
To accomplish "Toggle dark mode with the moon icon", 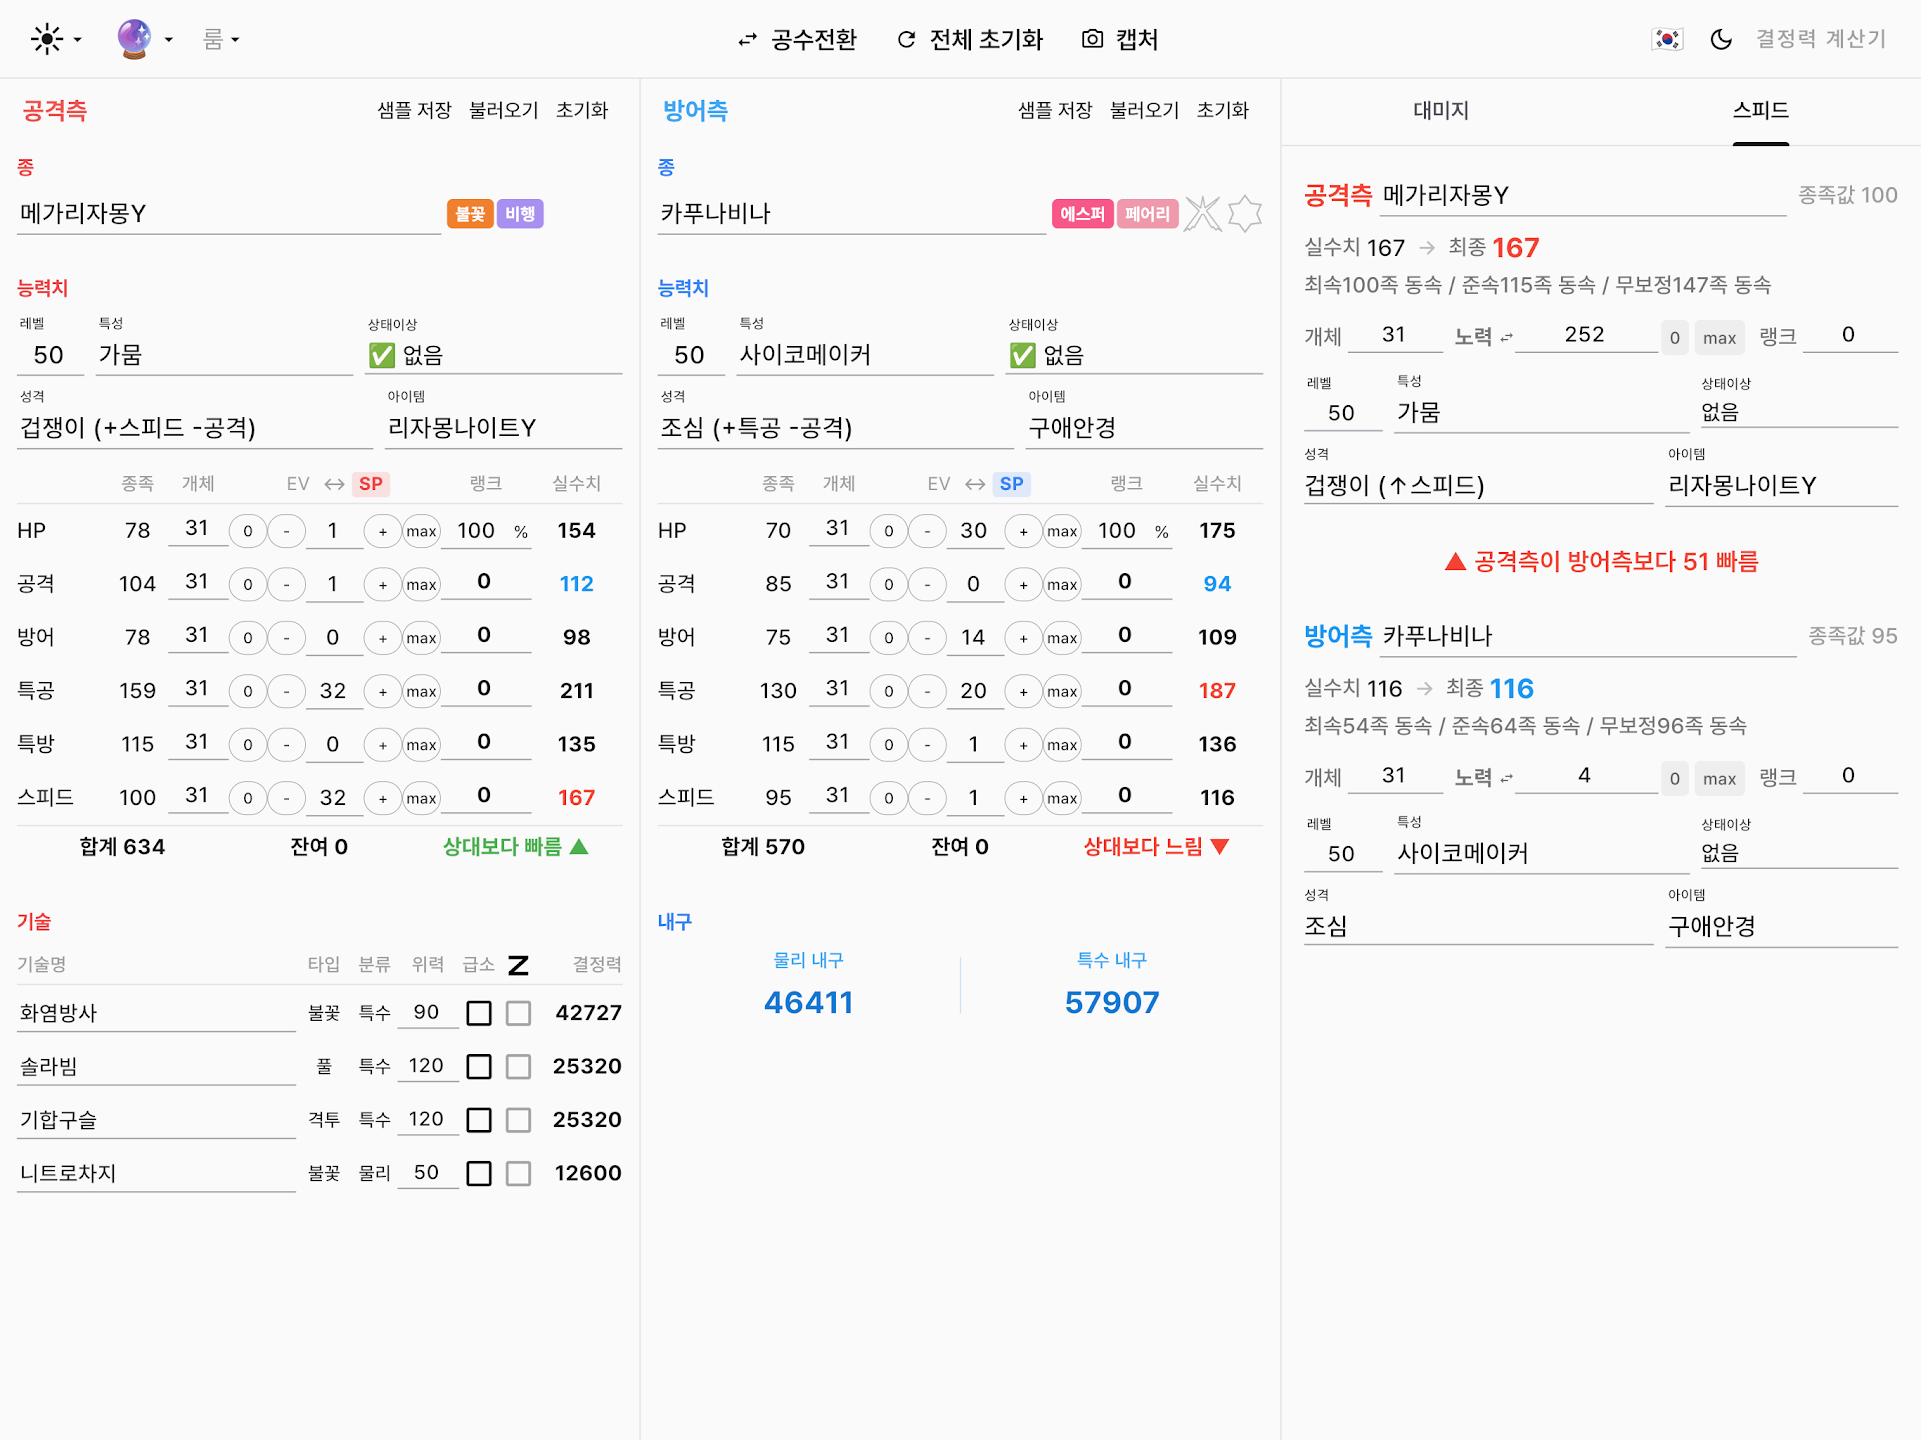I will (x=1722, y=39).
